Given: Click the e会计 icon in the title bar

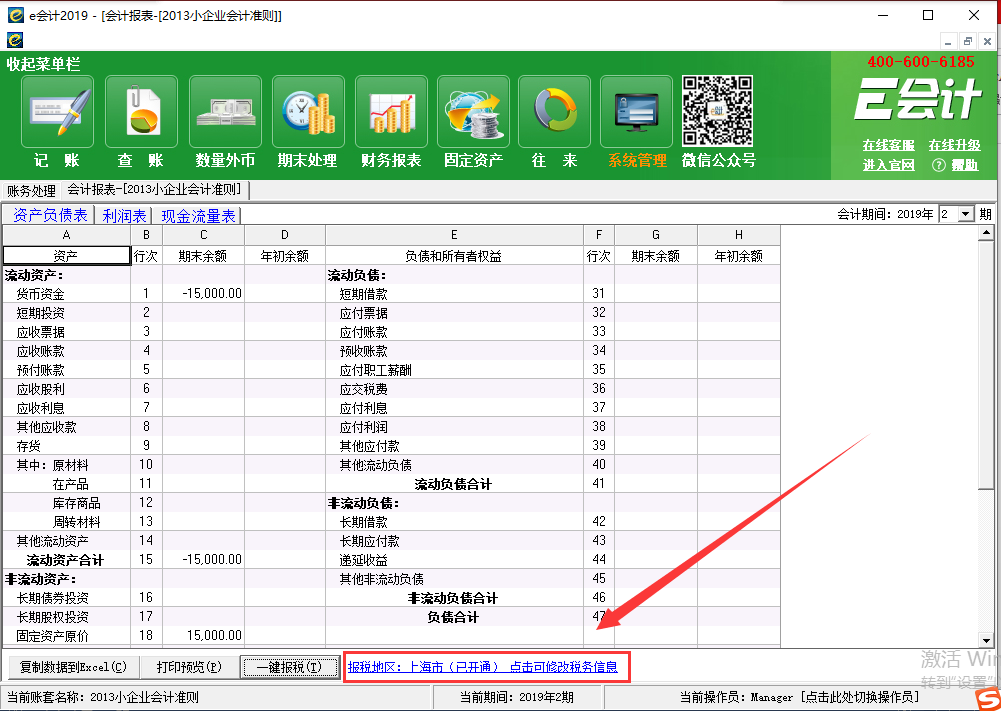Looking at the screenshot, I should (x=15, y=15).
